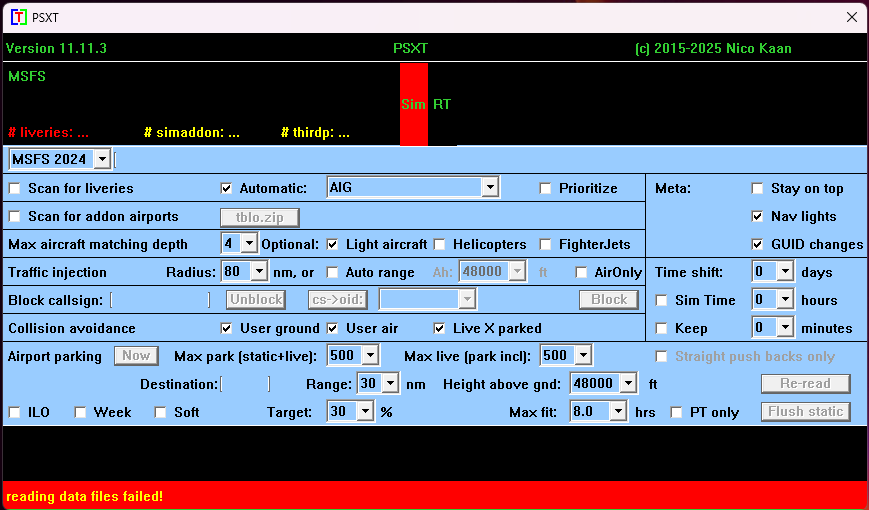Toggle Light aircraft option
Viewport: 869px width, 510px height.
click(x=333, y=244)
